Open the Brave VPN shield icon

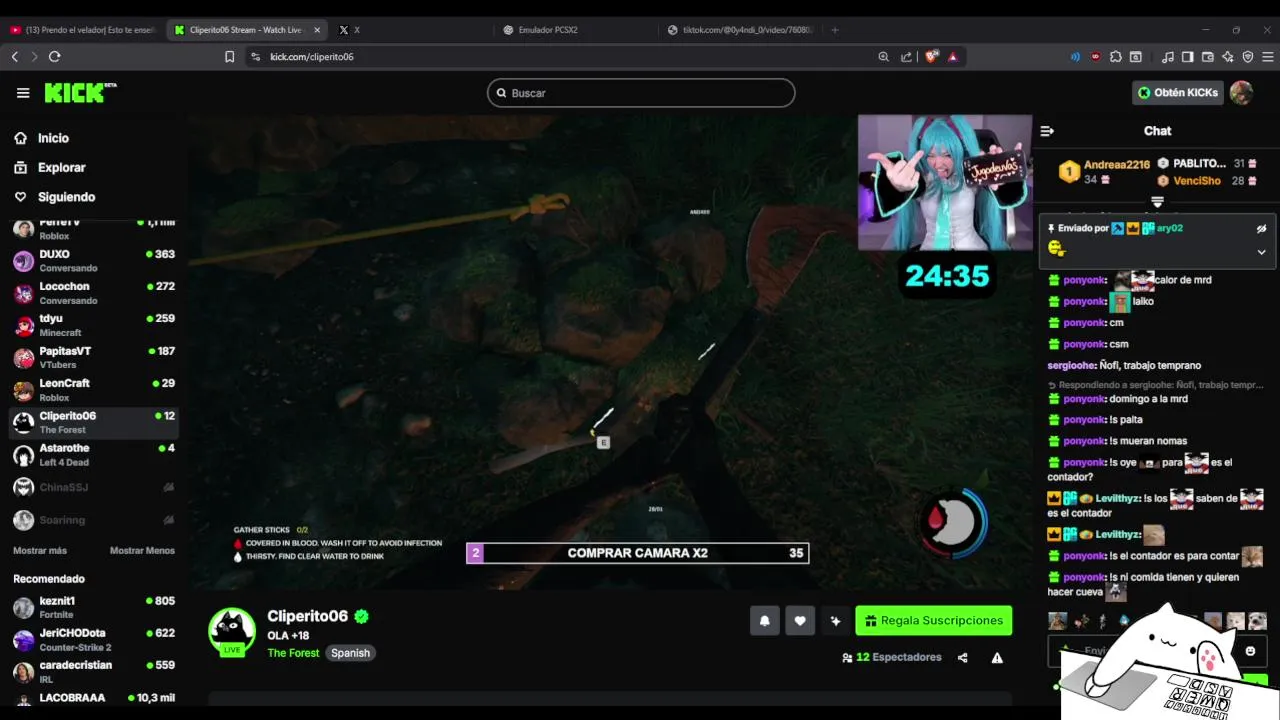point(1247,57)
